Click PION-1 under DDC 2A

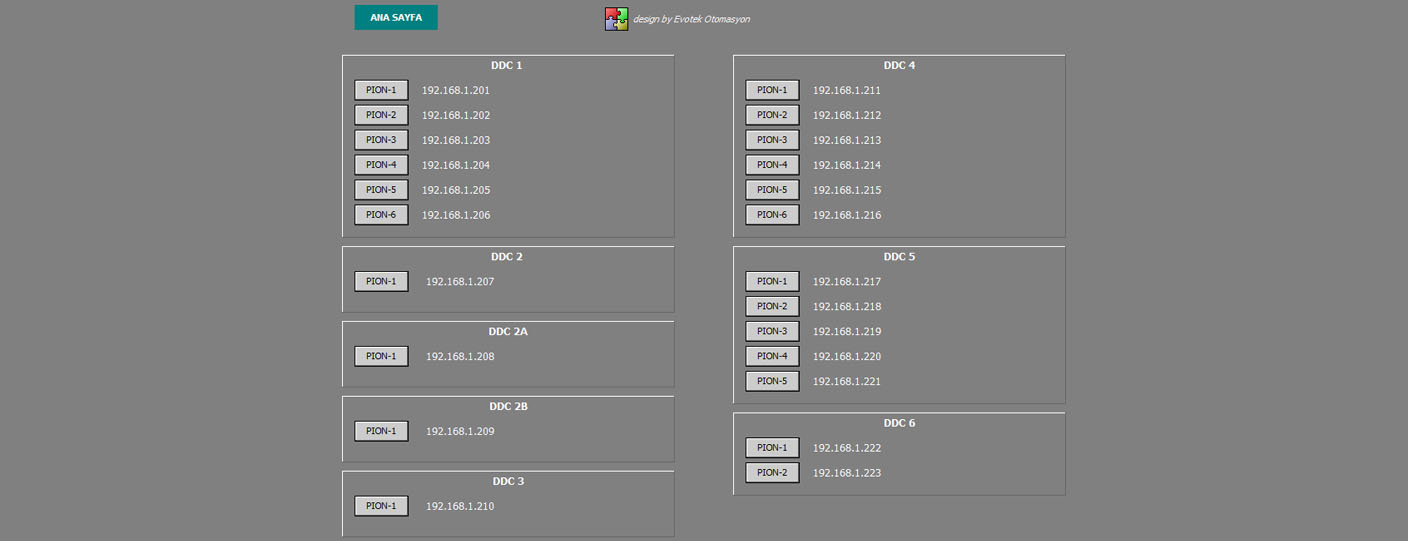381,356
